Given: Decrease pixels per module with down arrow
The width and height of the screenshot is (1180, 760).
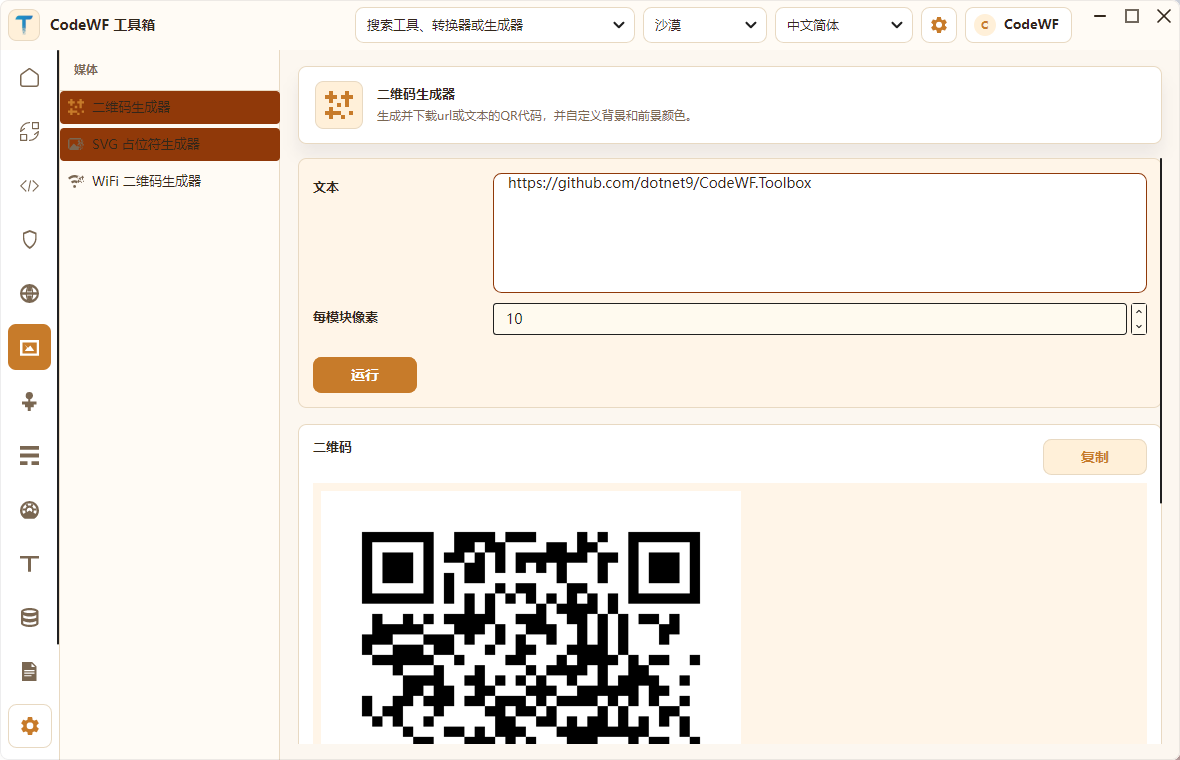Looking at the screenshot, I should [1139, 327].
